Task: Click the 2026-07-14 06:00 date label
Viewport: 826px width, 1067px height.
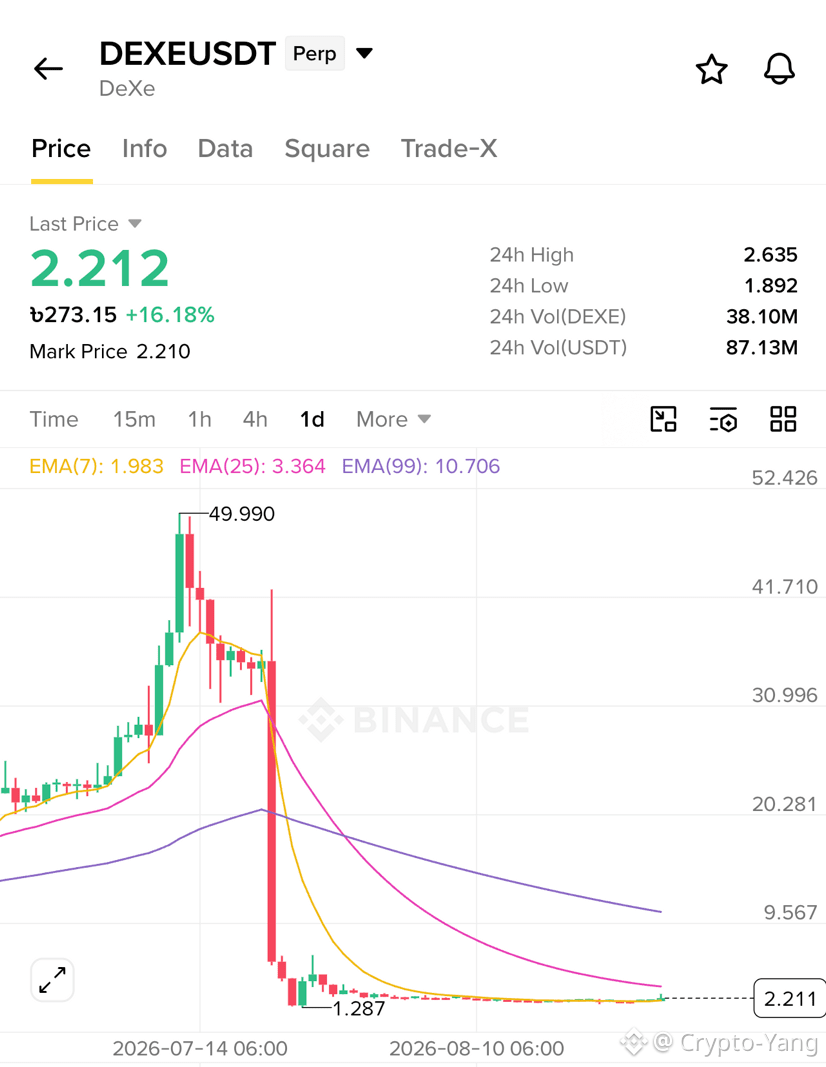Action: point(200,1049)
